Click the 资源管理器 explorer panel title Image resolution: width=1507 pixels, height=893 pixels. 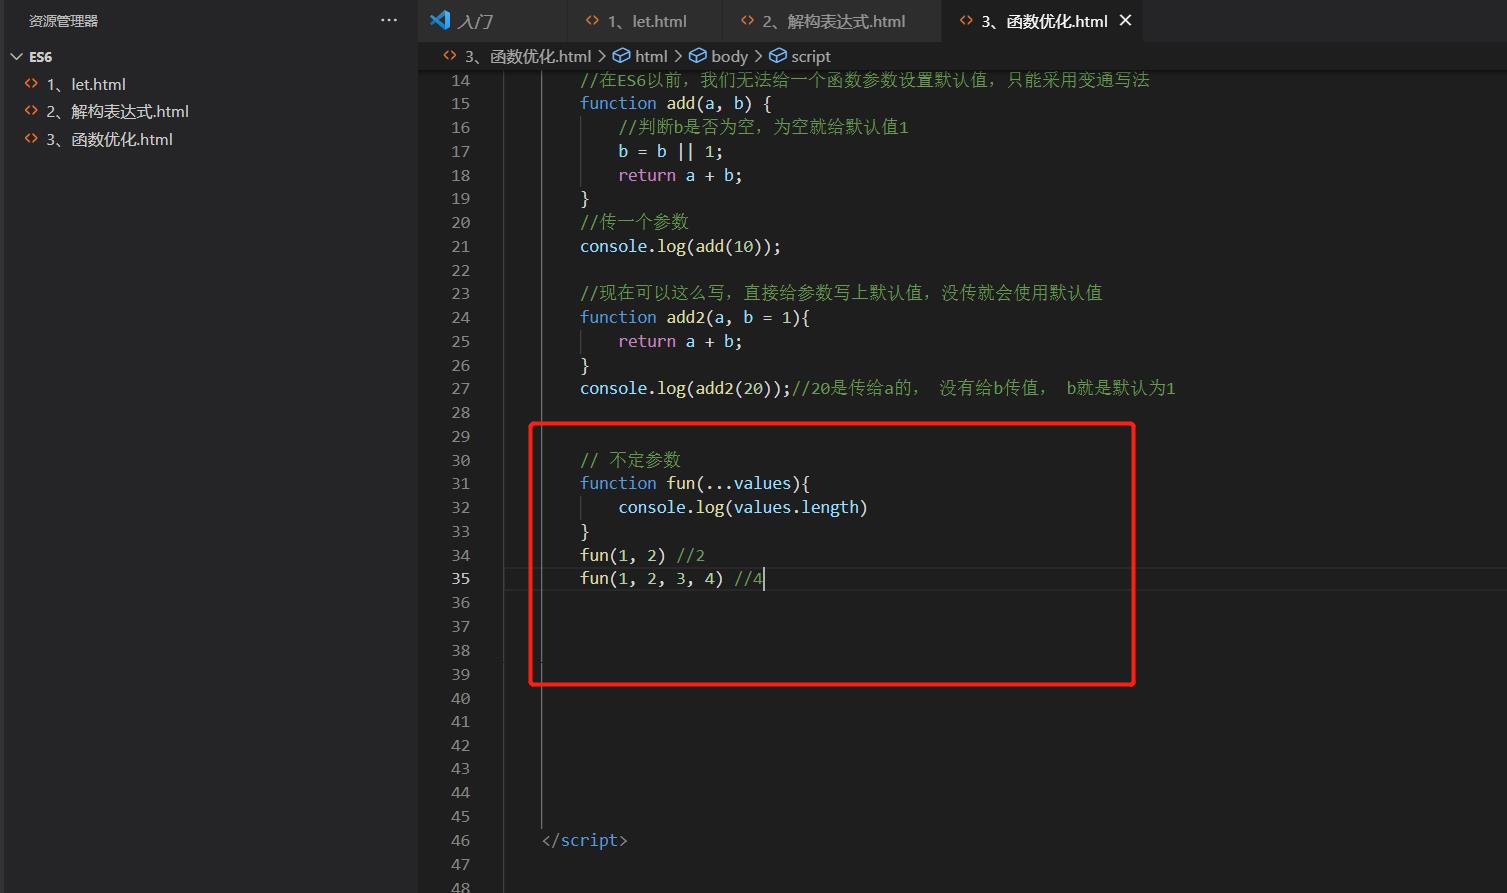64,20
